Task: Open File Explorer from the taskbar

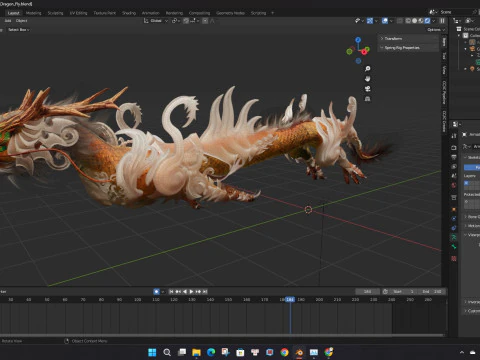Action: [196, 352]
